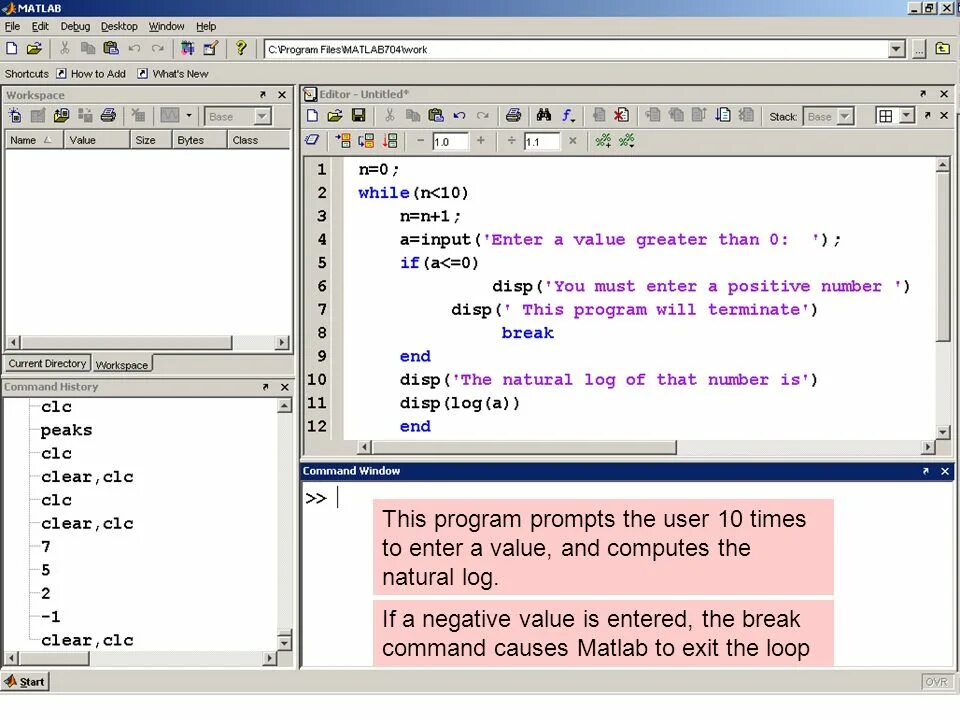Click the multiply button after 1.1 field
This screenshot has width=960, height=720.
point(572,141)
